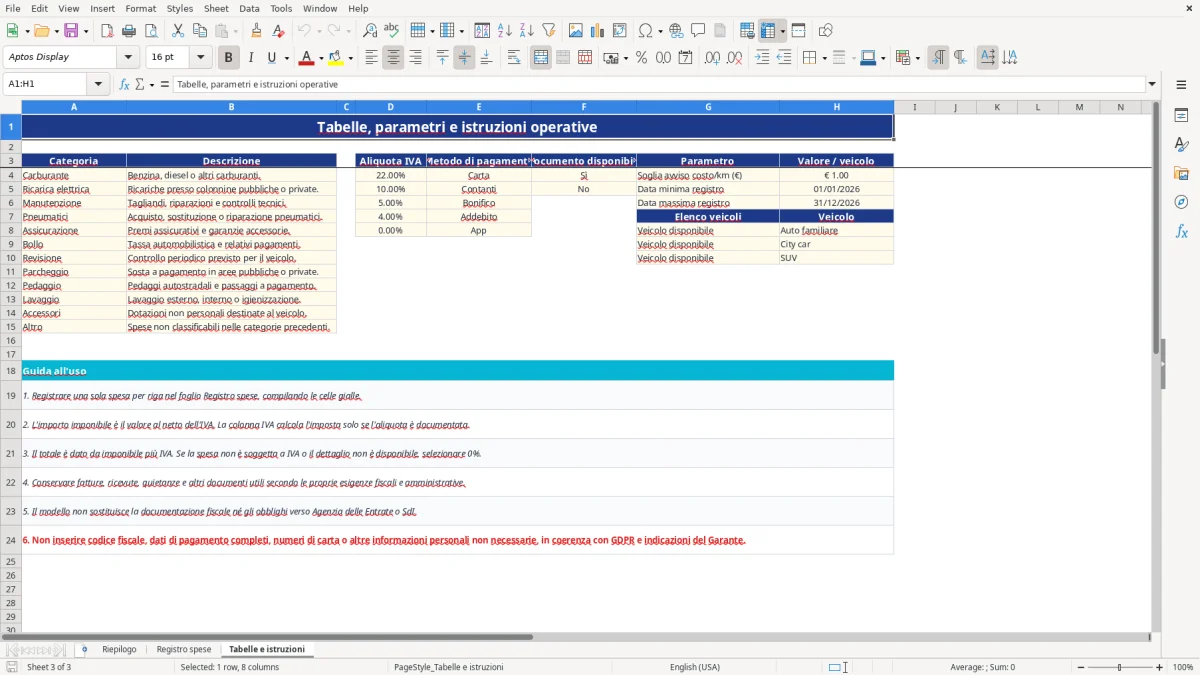Insert a comment with the speech bubble icon

pyautogui.click(x=698, y=31)
